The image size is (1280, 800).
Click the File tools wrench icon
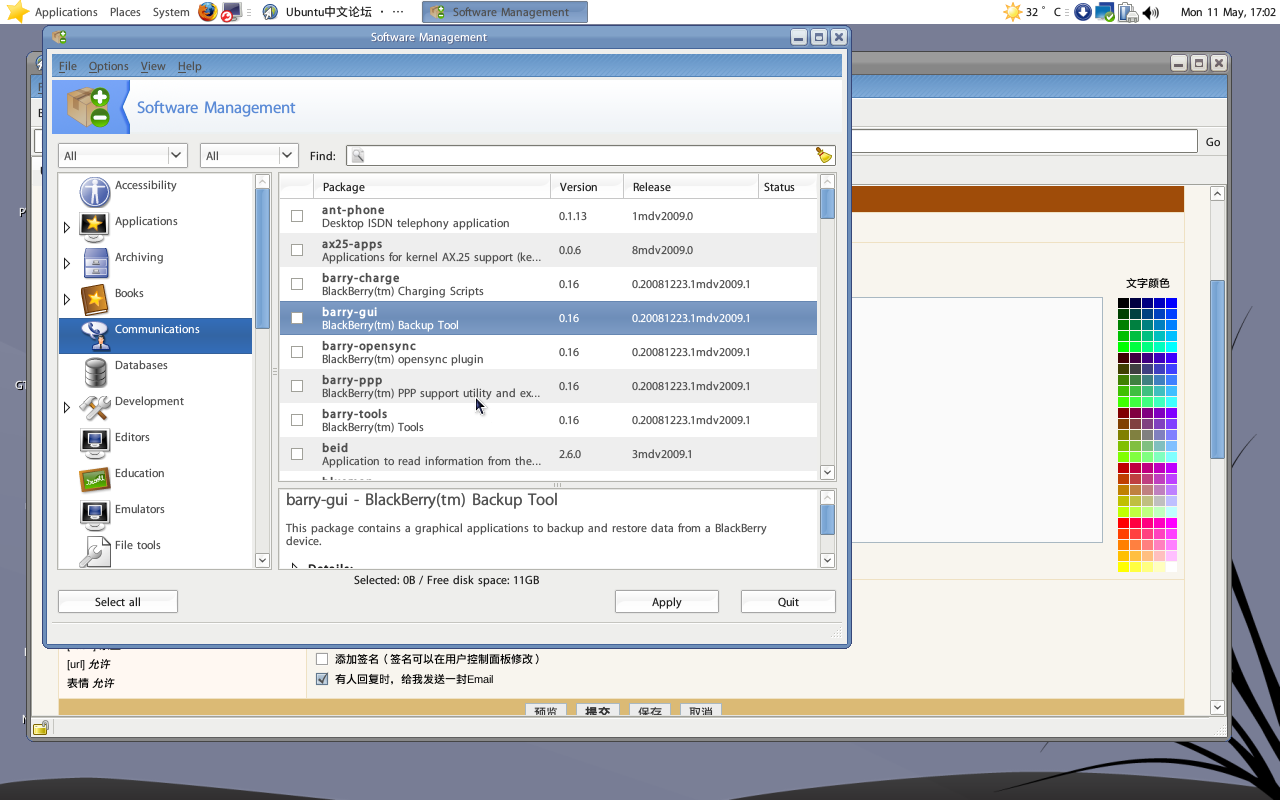click(x=95, y=551)
